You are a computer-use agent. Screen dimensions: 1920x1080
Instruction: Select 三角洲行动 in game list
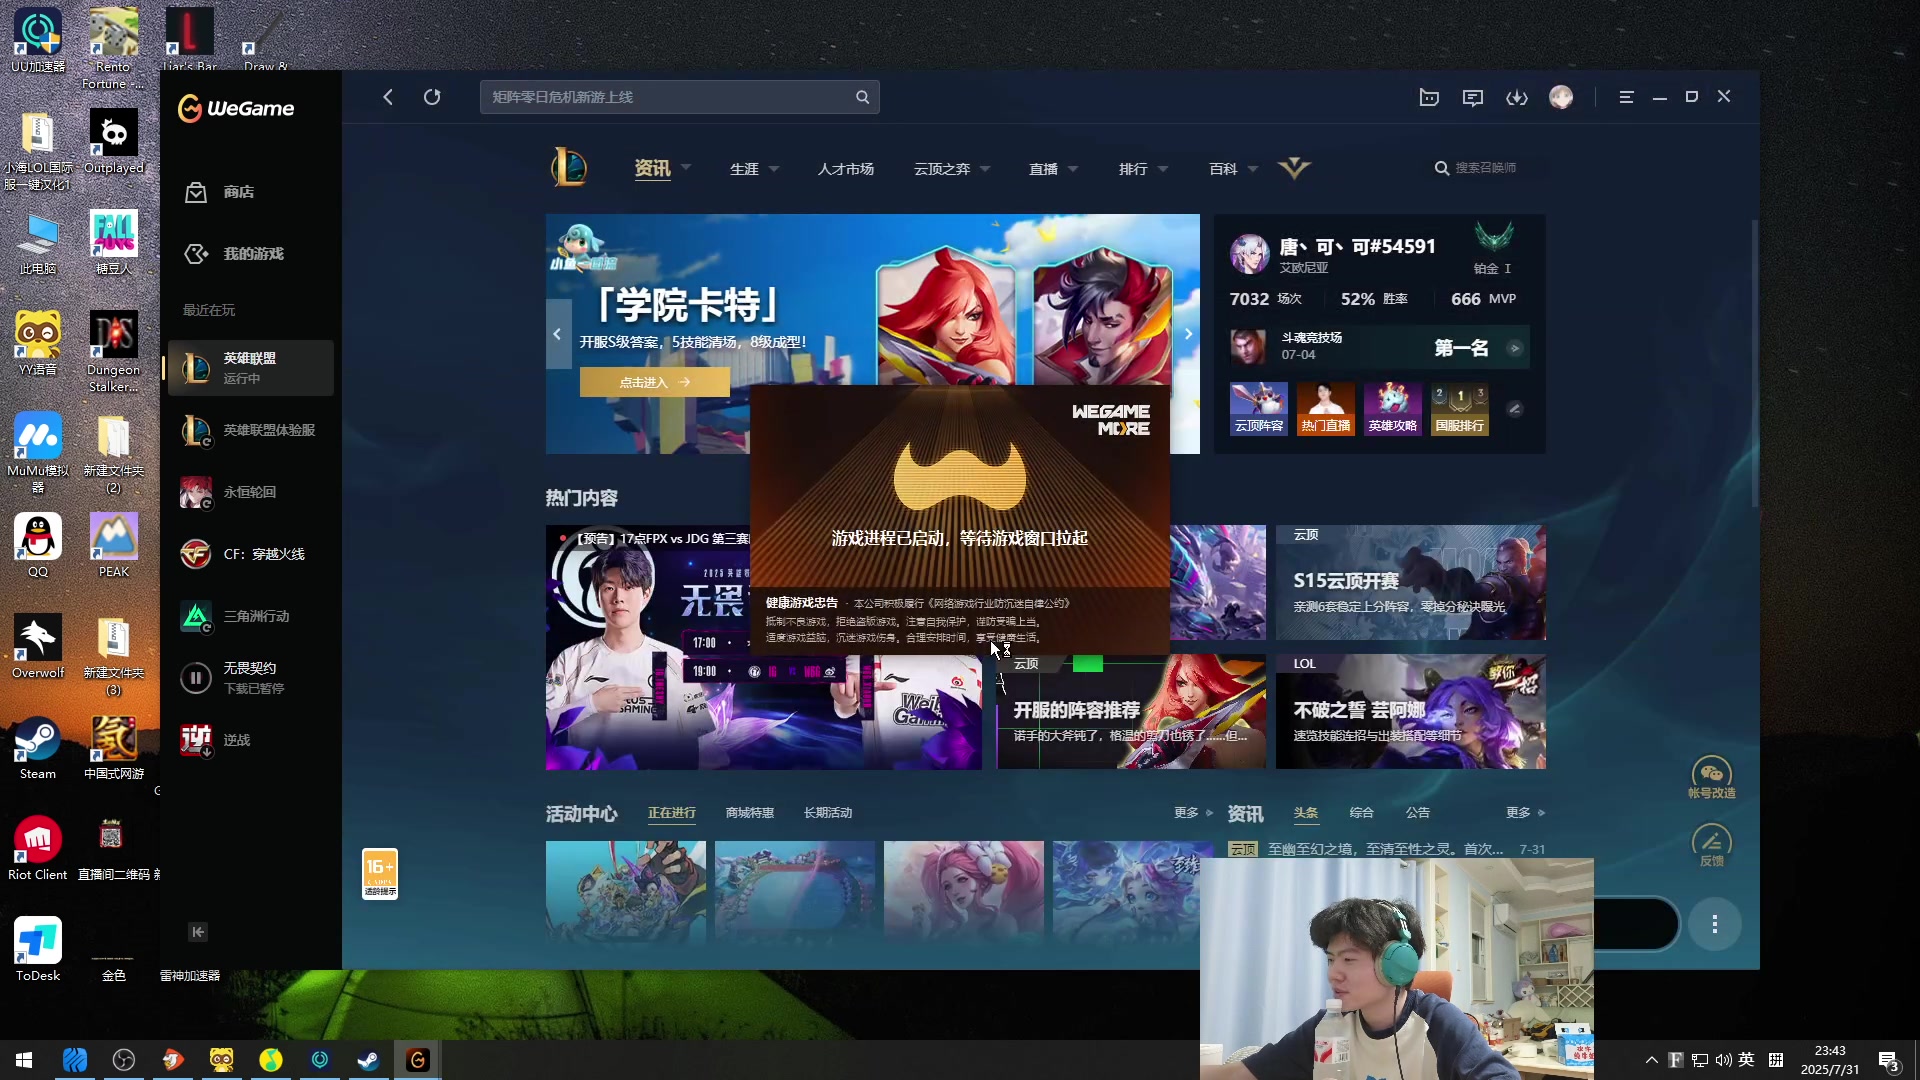(x=250, y=616)
